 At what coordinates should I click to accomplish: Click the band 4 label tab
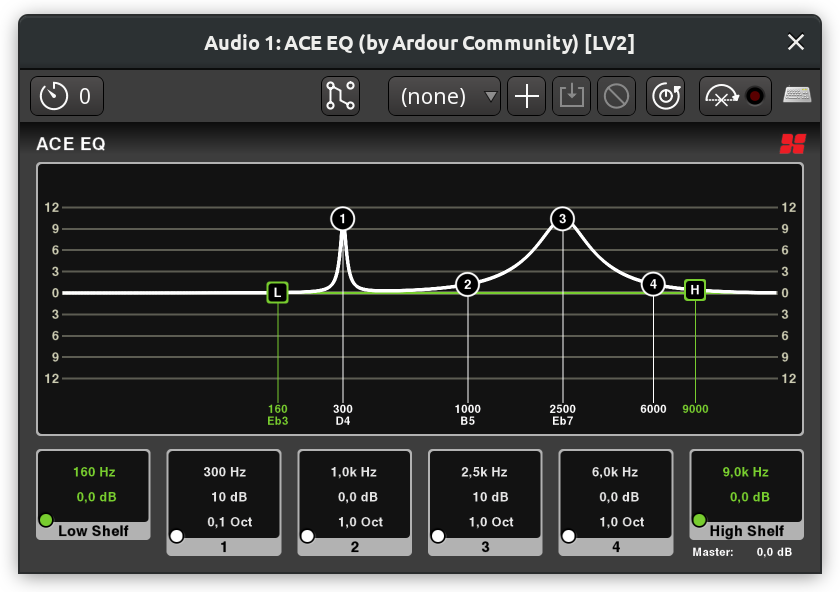coord(616,547)
